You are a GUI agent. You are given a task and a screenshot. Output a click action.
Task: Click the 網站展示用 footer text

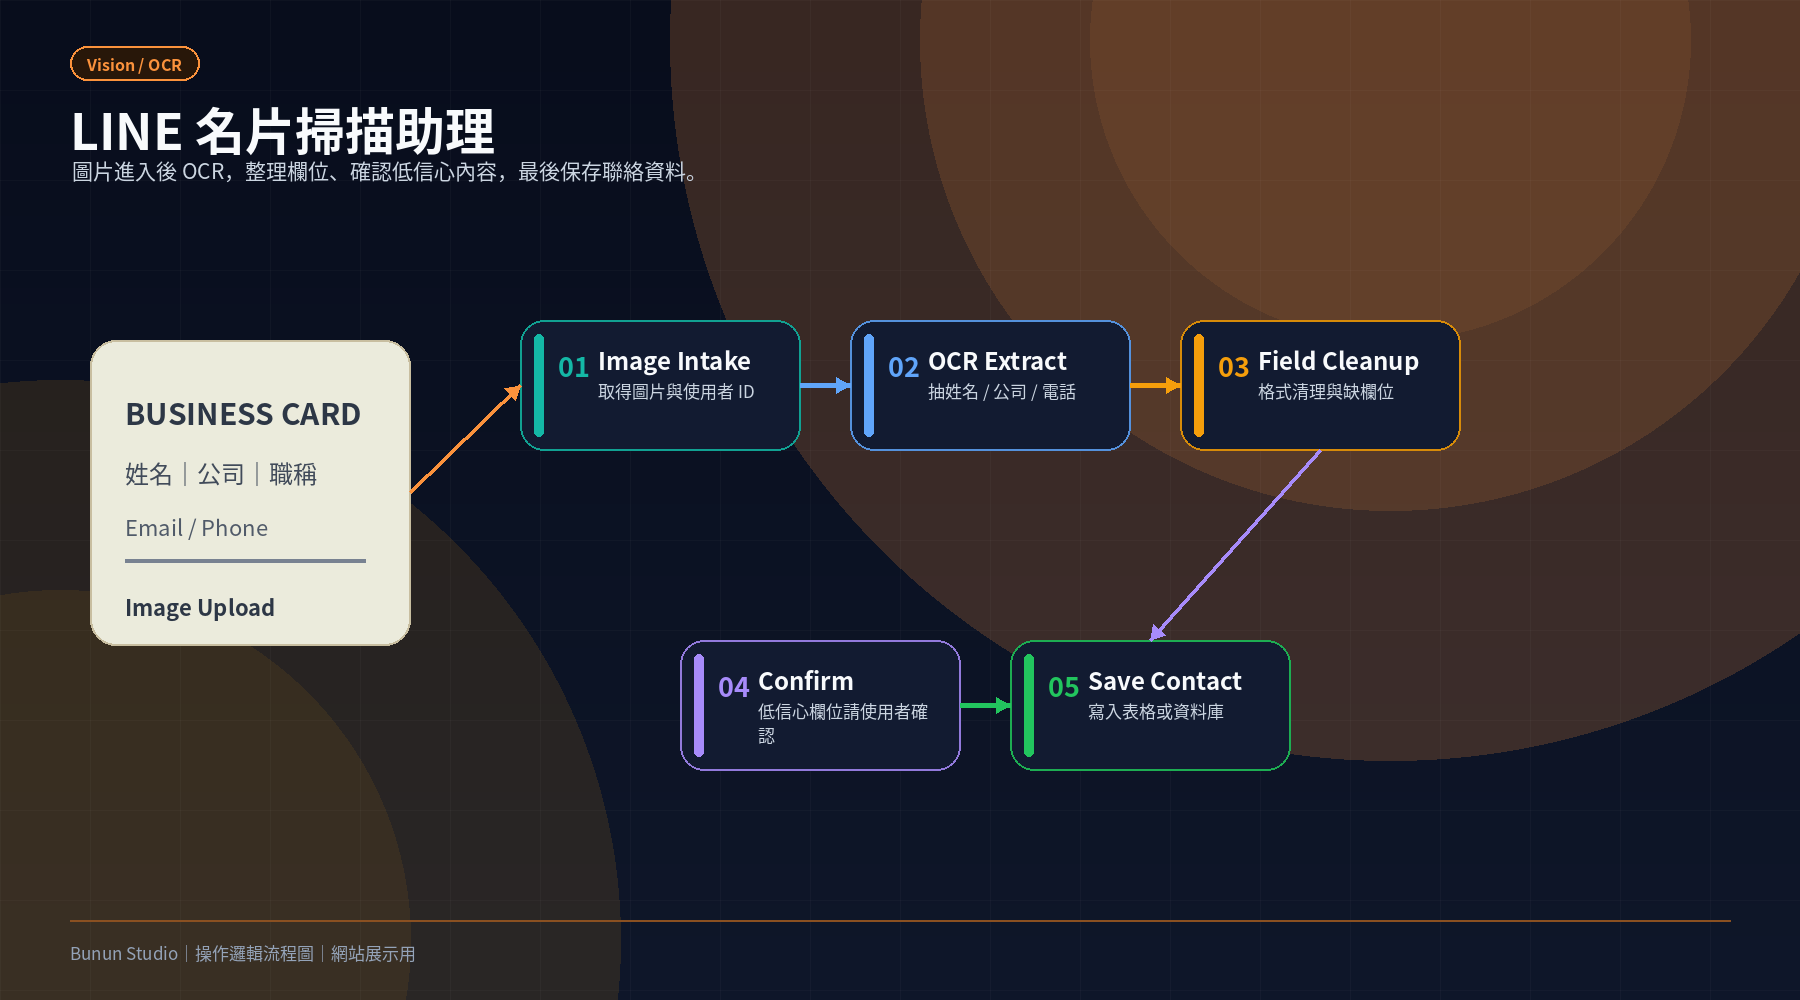coord(373,953)
